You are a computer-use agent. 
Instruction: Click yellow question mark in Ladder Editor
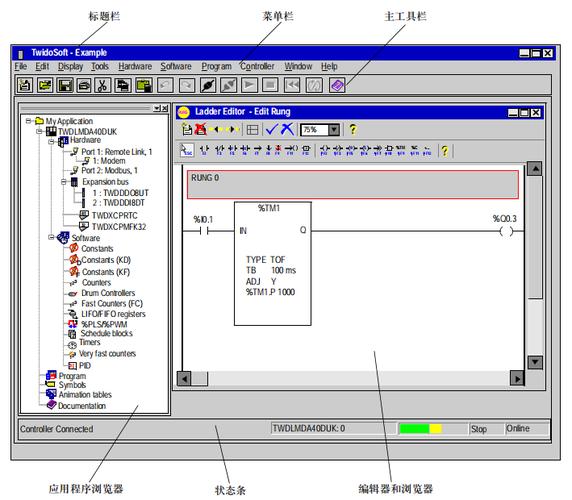353,129
